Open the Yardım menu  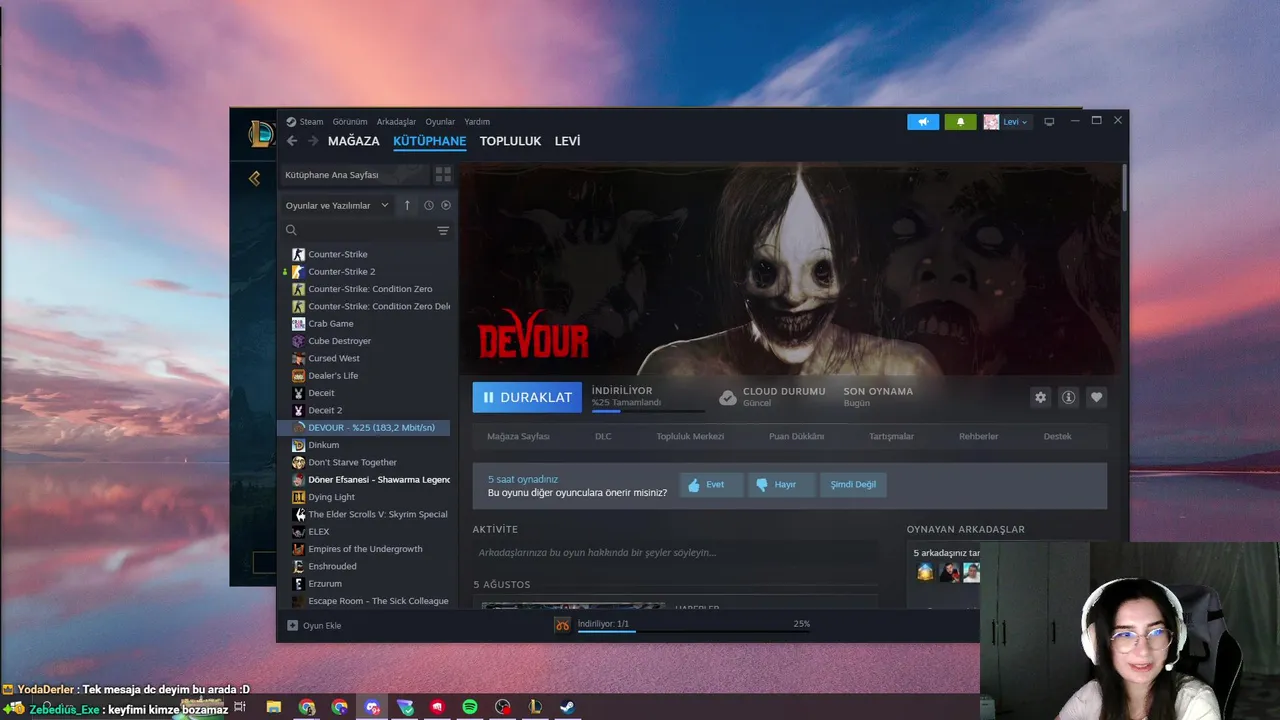477,122
